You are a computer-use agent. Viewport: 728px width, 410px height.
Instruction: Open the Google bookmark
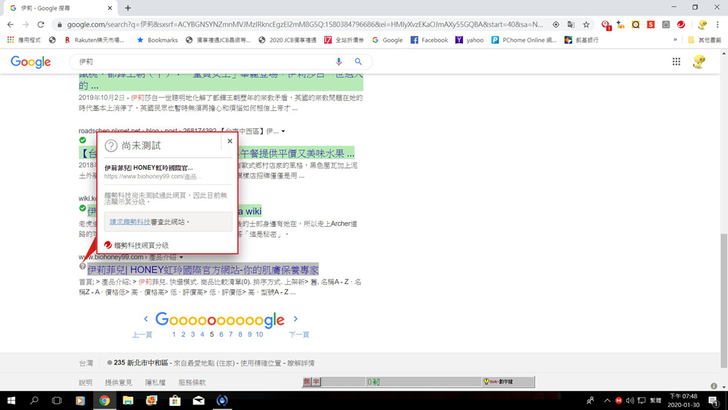[388, 40]
